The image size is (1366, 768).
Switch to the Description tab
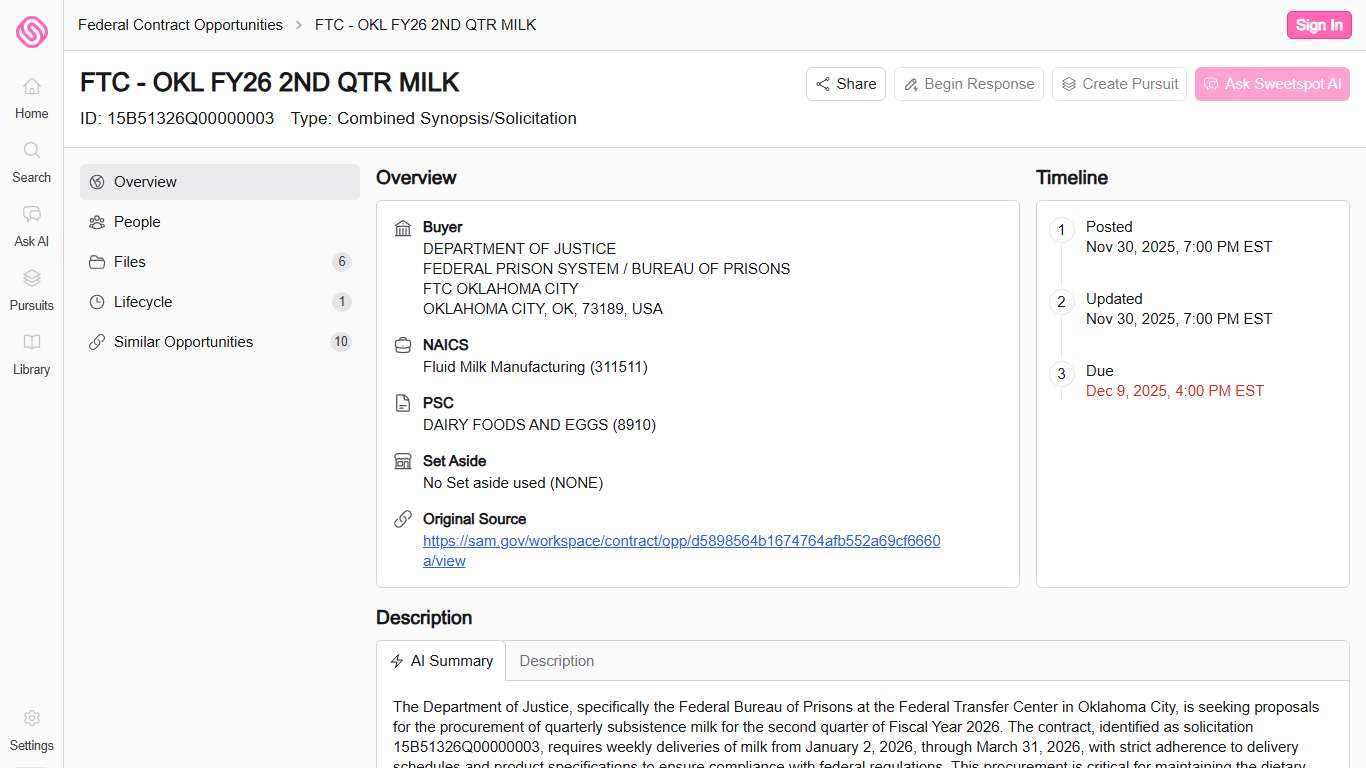[557, 661]
